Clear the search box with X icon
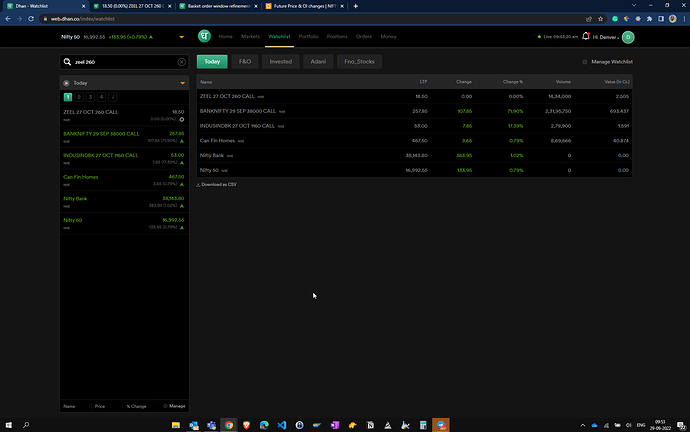 181,62
